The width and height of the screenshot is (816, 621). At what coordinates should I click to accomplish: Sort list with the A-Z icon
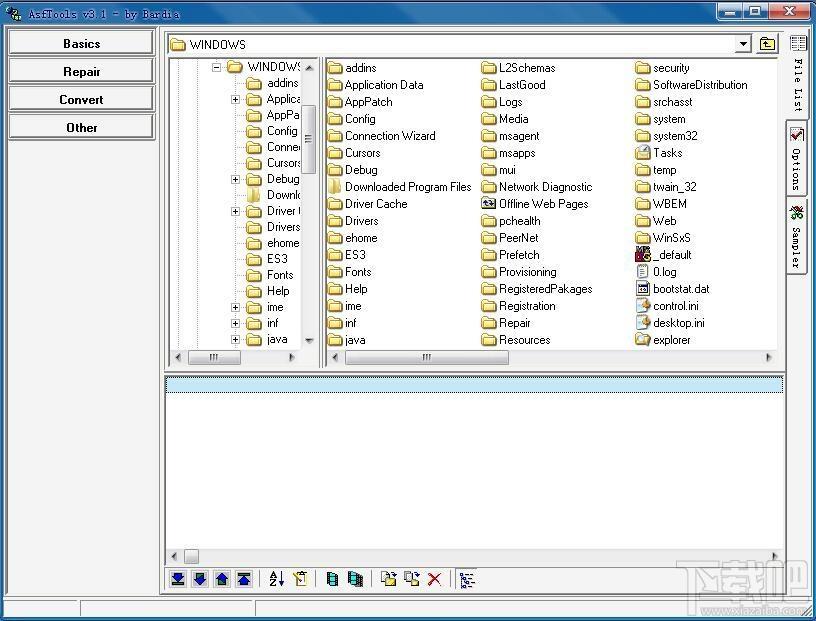pyautogui.click(x=276, y=579)
